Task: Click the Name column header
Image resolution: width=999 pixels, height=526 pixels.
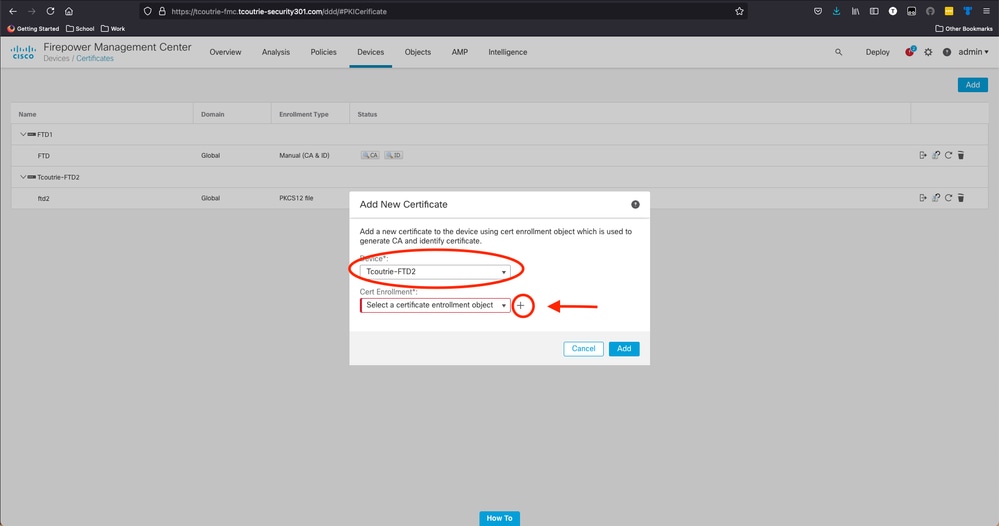Action: coord(27,115)
